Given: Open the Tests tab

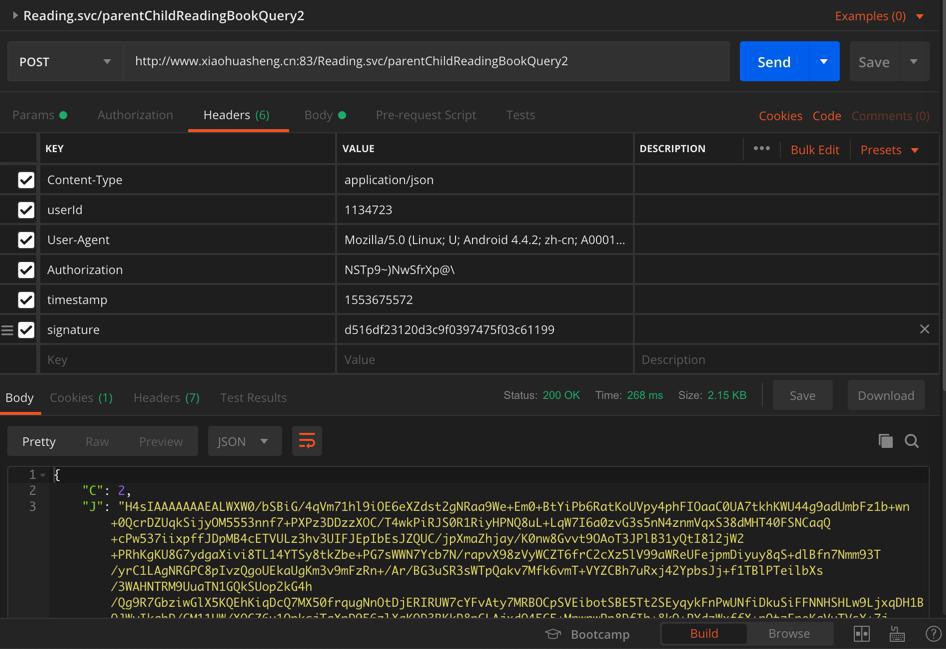Looking at the screenshot, I should click(x=520, y=115).
